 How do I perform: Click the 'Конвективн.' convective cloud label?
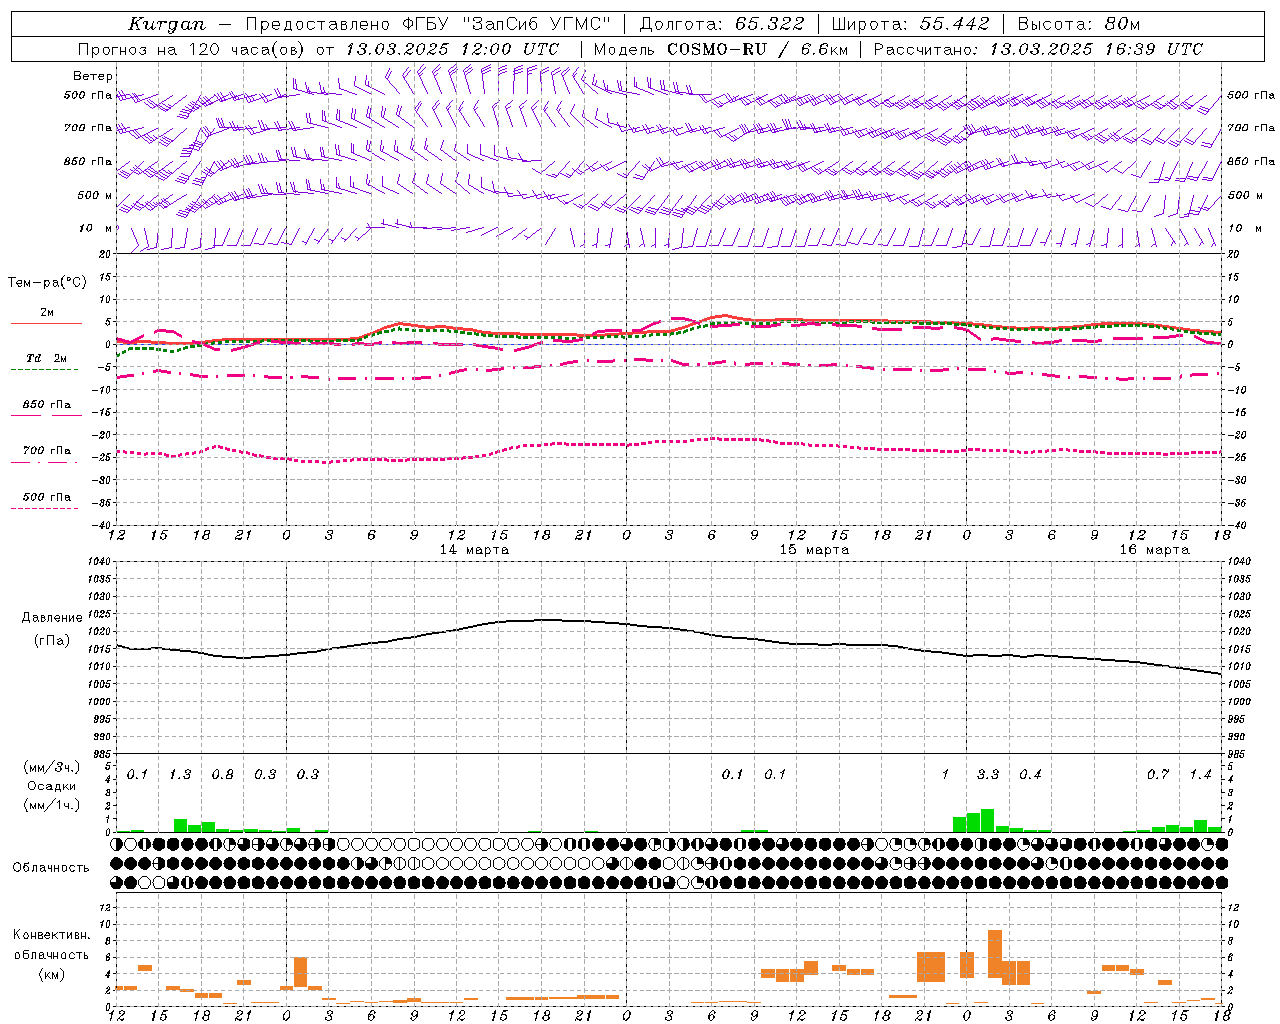[51, 935]
